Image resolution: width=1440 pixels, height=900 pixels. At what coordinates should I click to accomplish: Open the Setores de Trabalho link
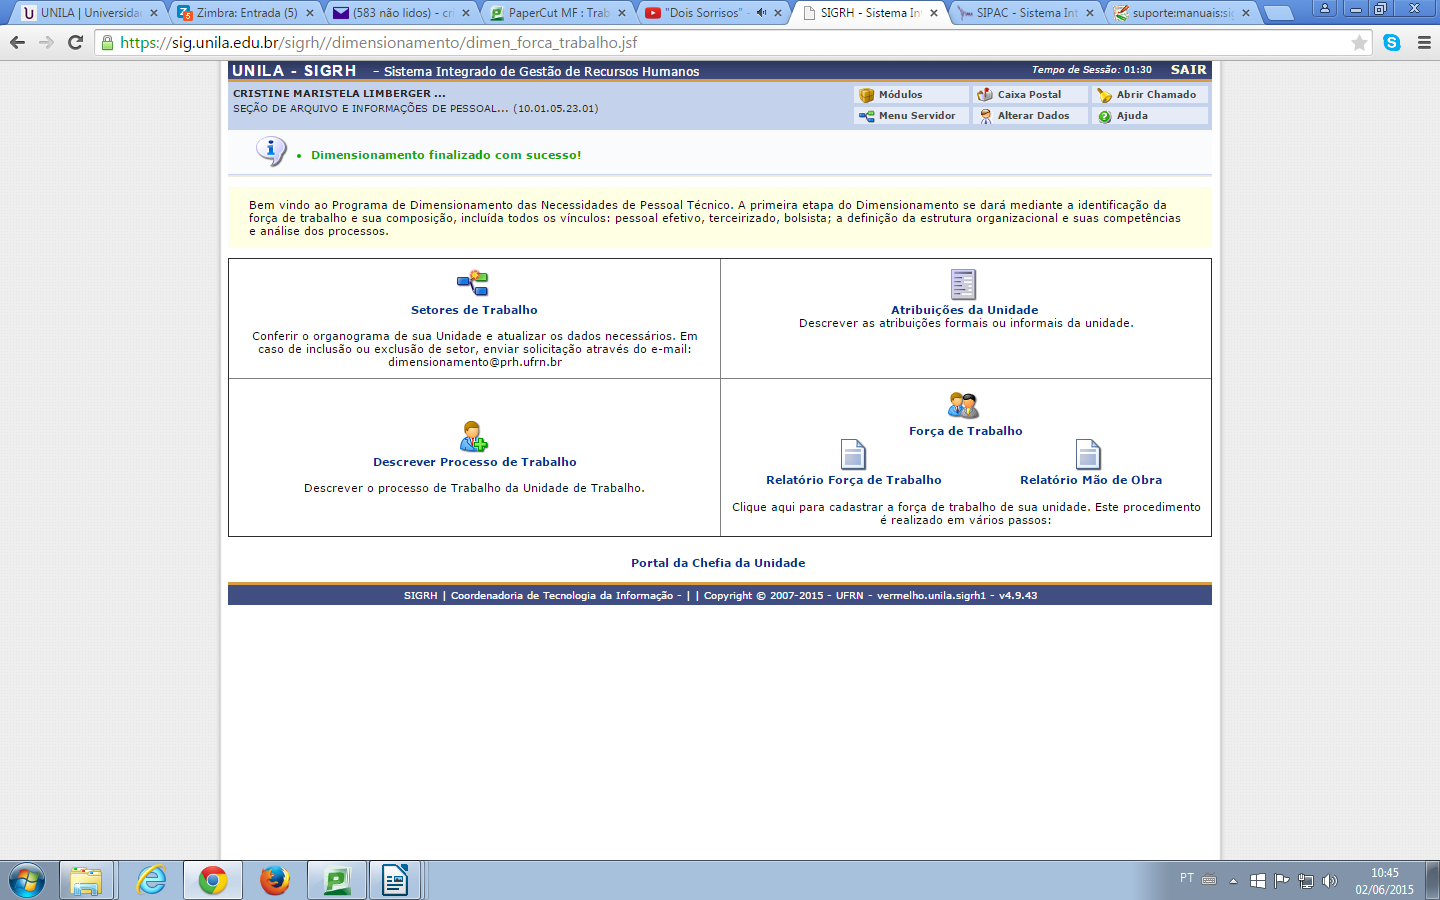[474, 310]
